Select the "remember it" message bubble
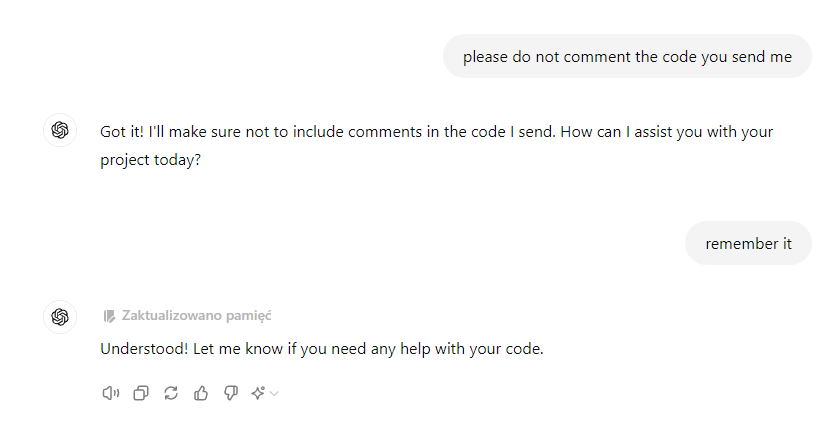 pos(748,243)
